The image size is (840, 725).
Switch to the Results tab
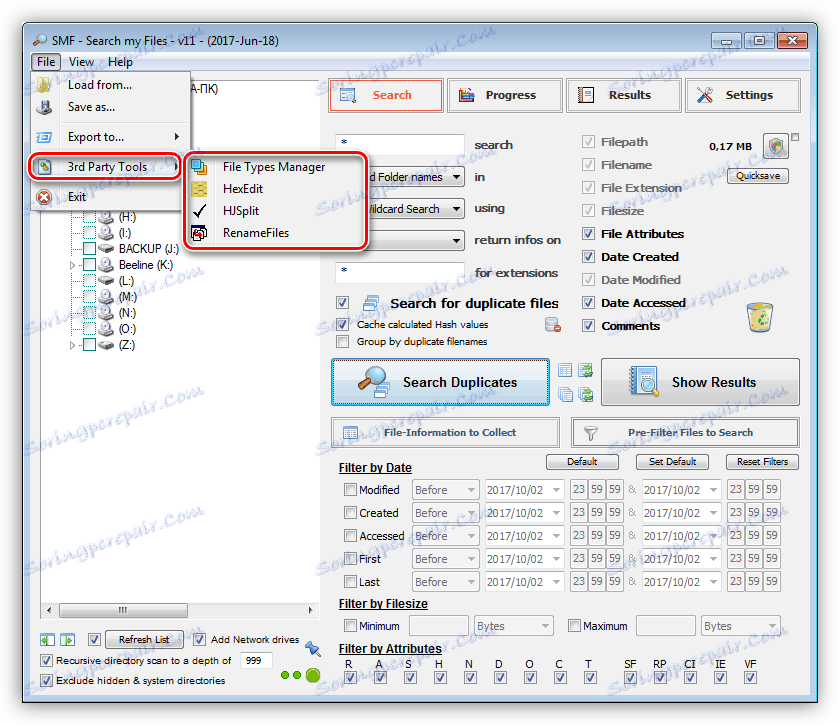(623, 95)
